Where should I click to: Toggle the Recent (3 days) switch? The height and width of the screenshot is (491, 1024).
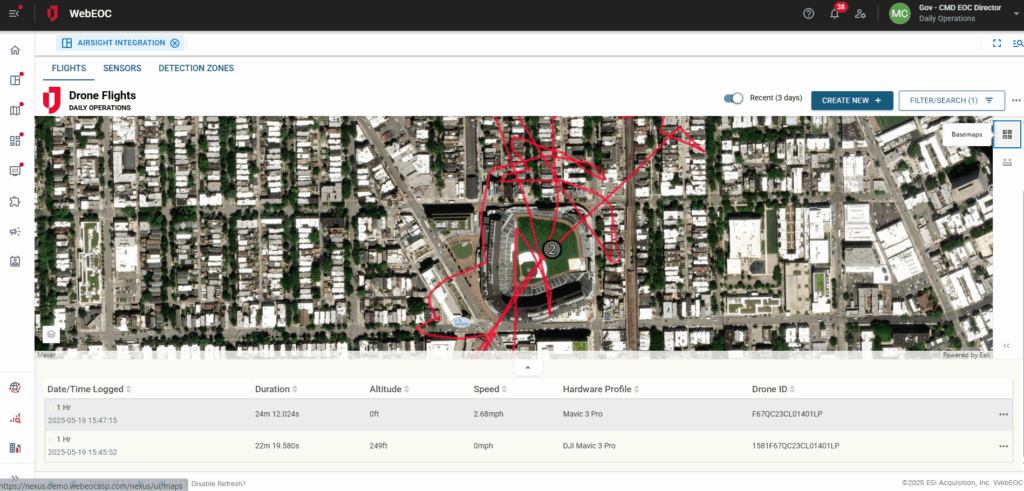point(735,99)
